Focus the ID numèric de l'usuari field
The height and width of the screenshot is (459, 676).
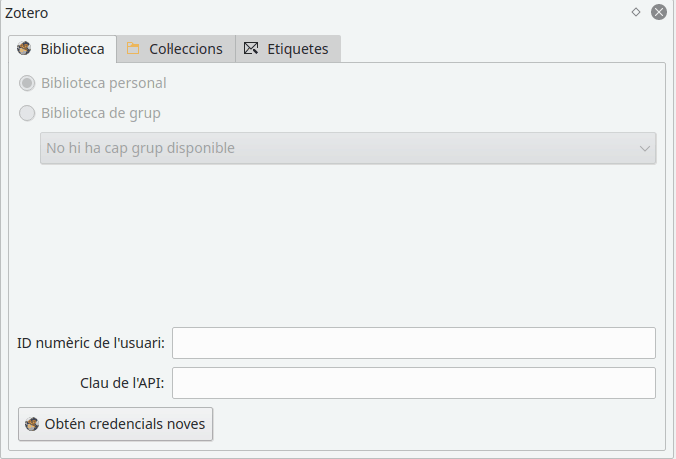[x=414, y=343]
